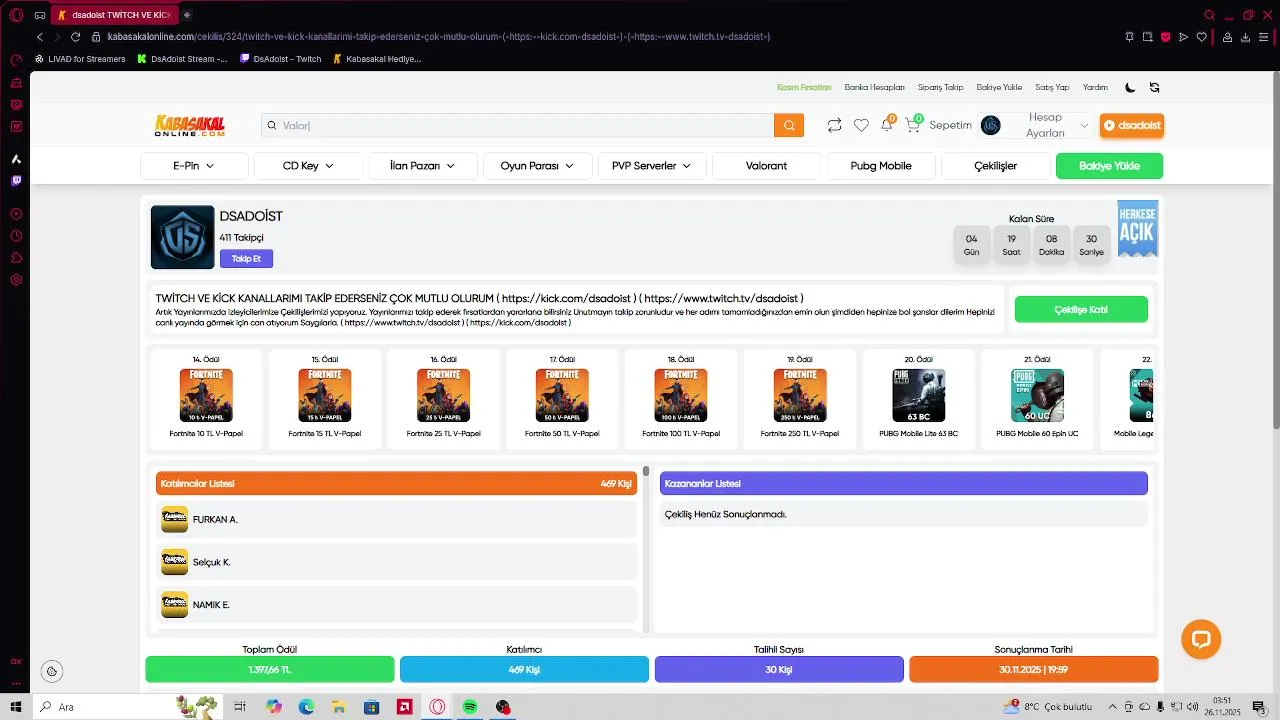Click participant NAMIK E. row
The height and width of the screenshot is (720, 1280).
point(396,604)
